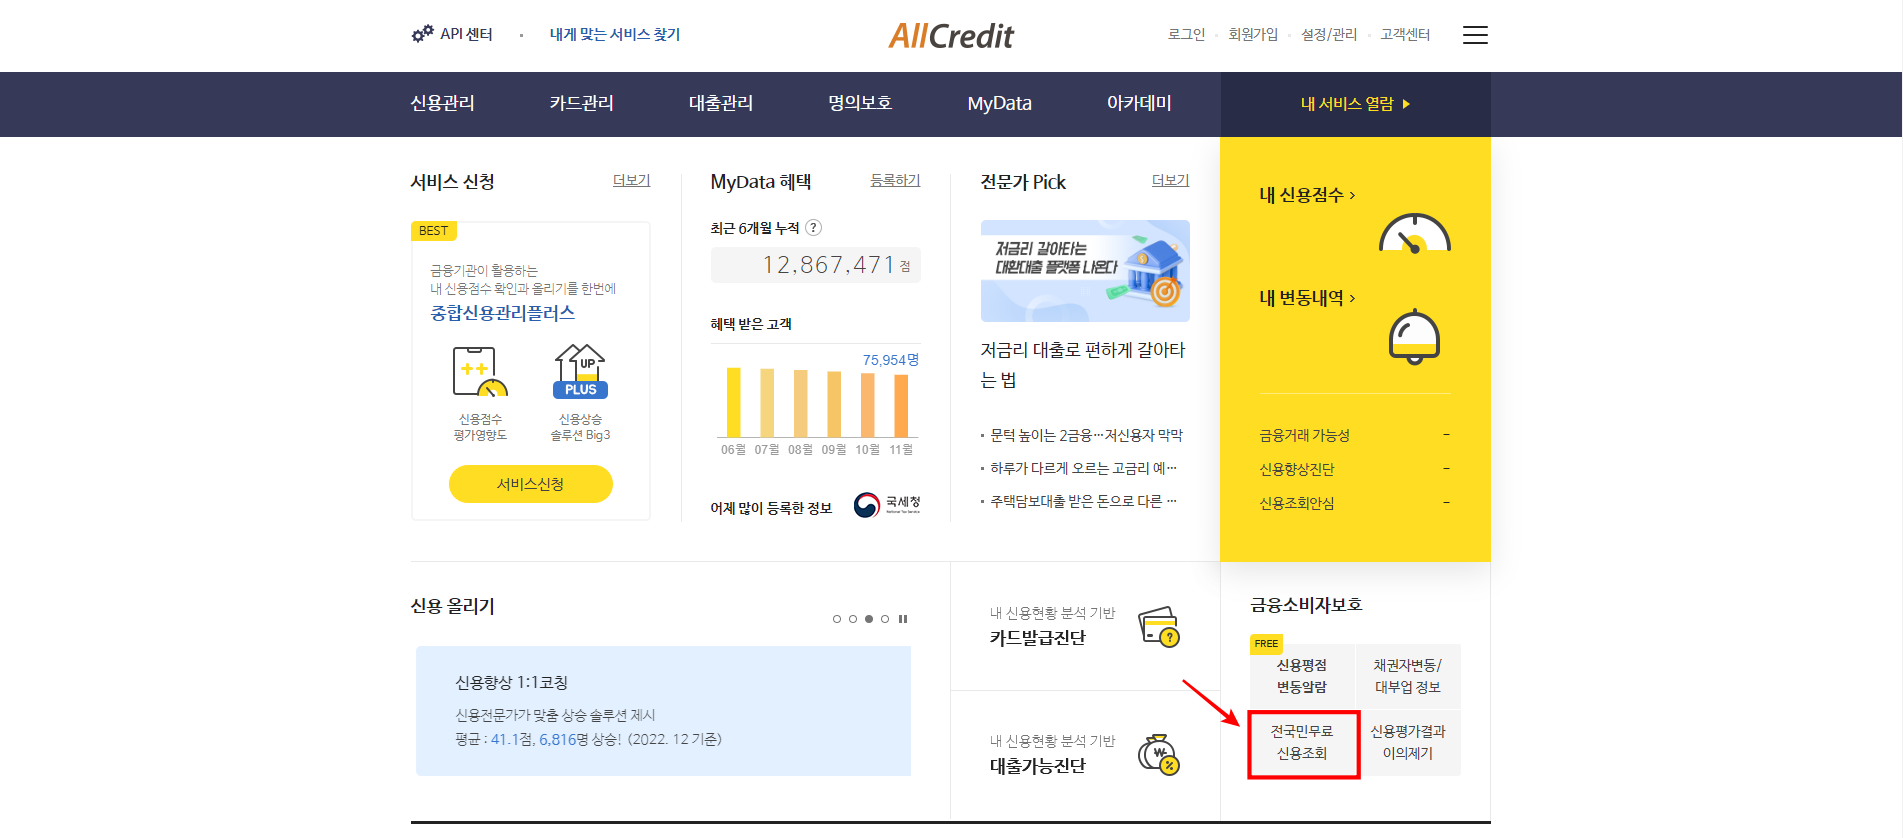The image size is (1903, 838).
Task: Open the MyData menu
Action: 1000,103
